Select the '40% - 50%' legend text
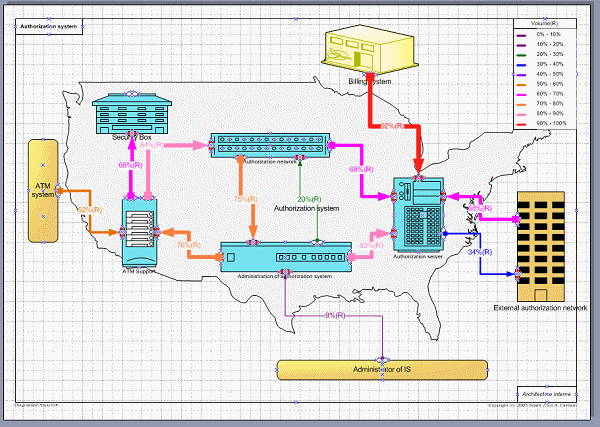The height and width of the screenshot is (427, 600). coord(550,74)
